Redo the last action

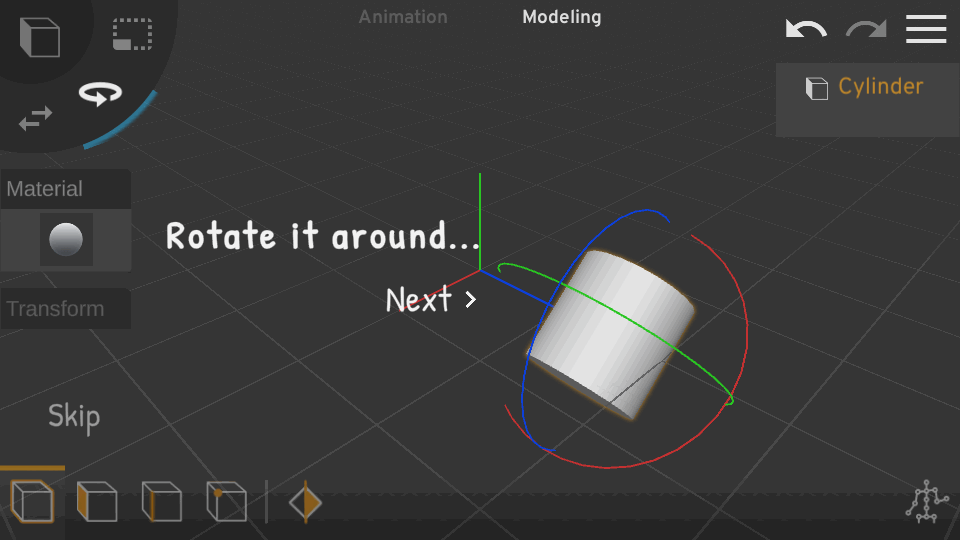pyautogui.click(x=866, y=29)
